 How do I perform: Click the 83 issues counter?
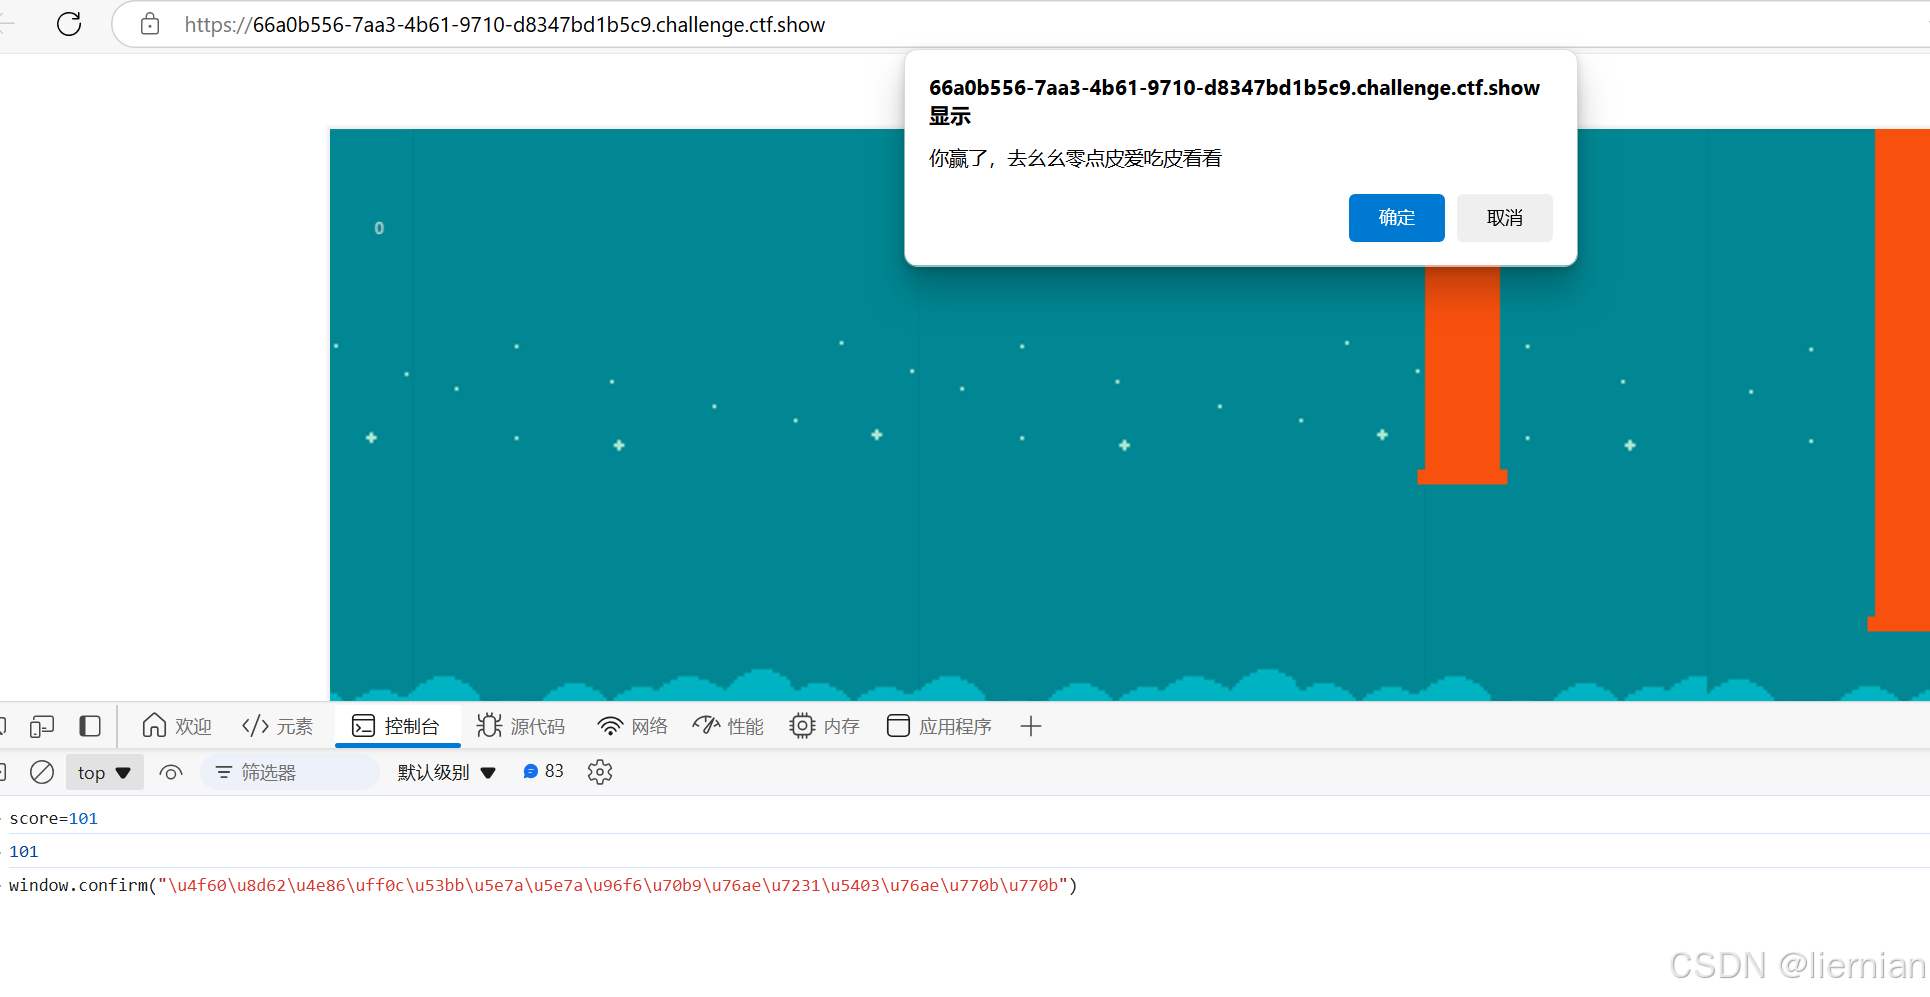coord(543,771)
